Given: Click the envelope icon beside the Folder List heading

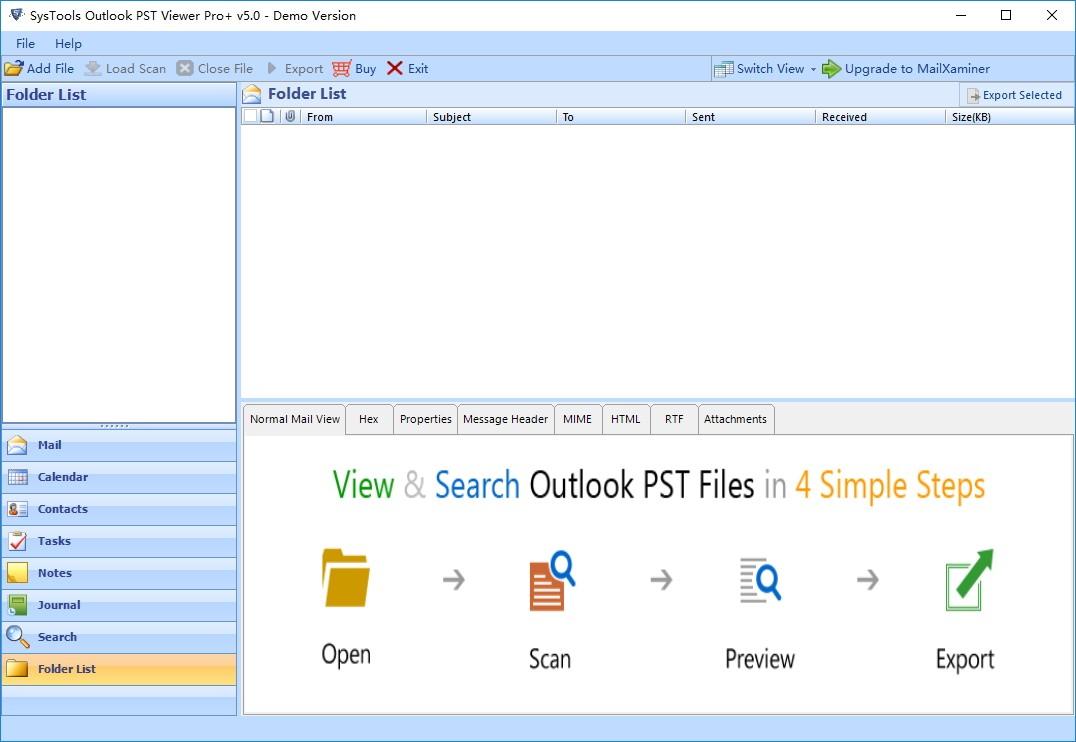Looking at the screenshot, I should coord(252,94).
